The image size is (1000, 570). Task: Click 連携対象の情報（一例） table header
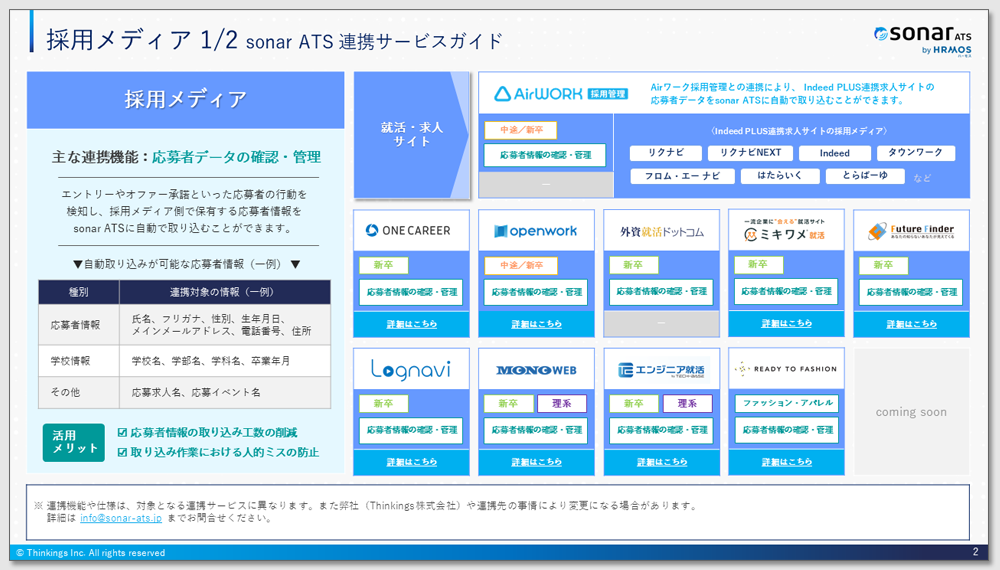tap(224, 292)
